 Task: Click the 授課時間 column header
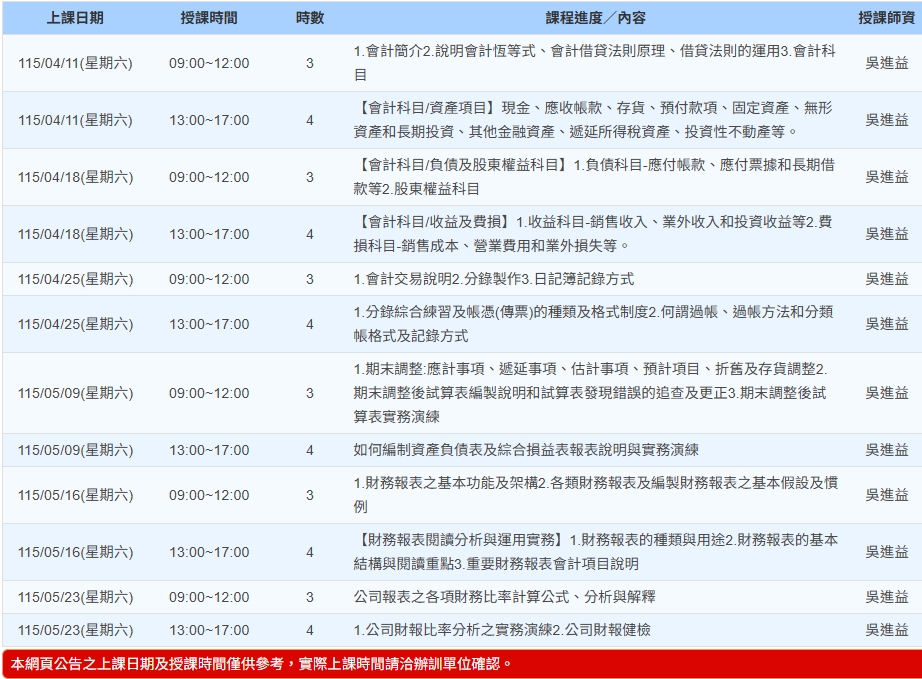[209, 18]
